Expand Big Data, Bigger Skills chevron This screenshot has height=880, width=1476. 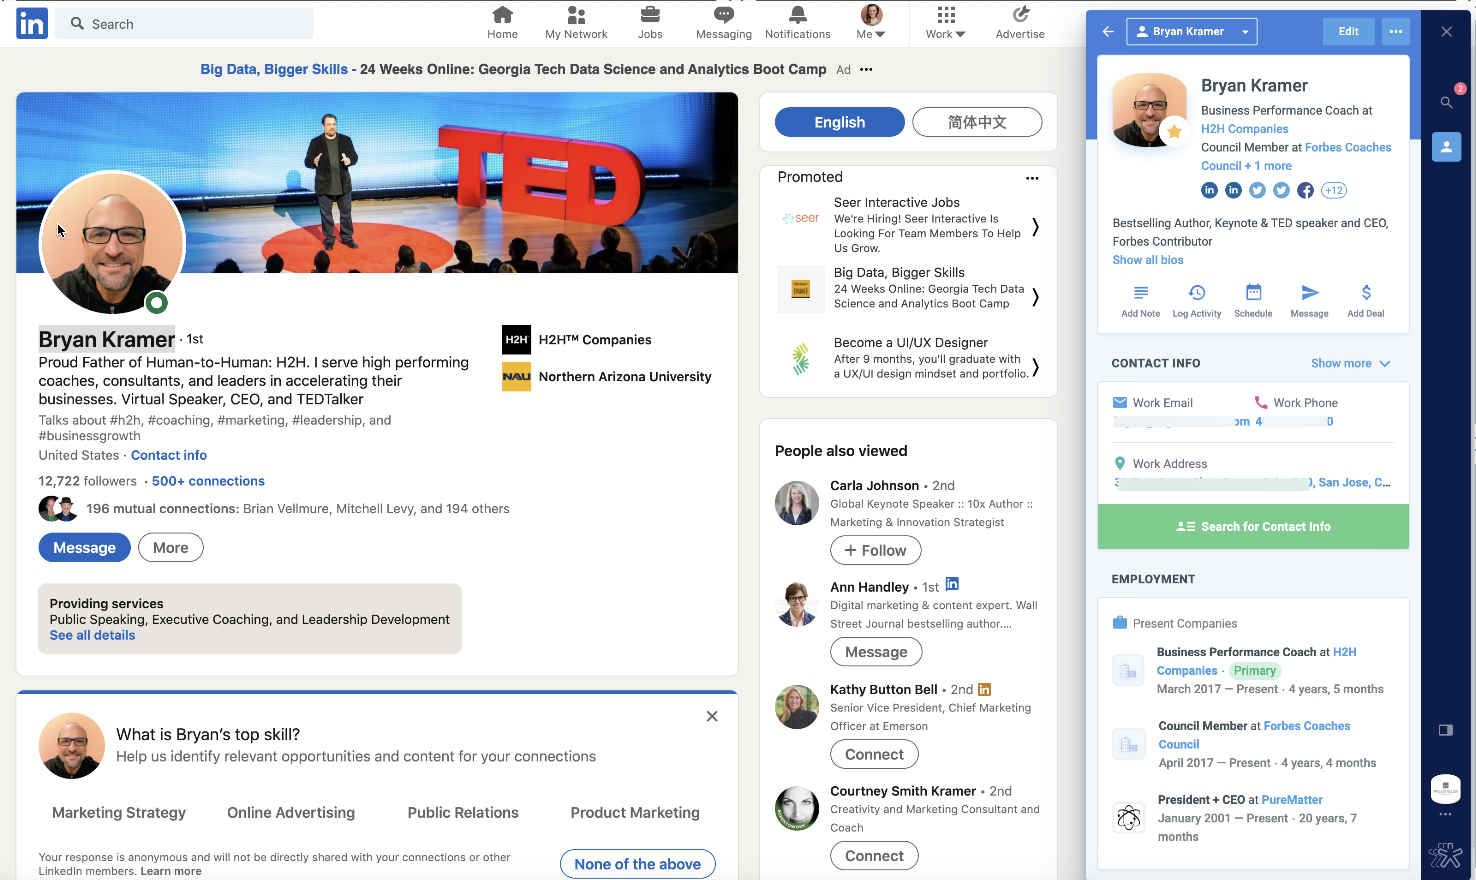pos(1035,296)
